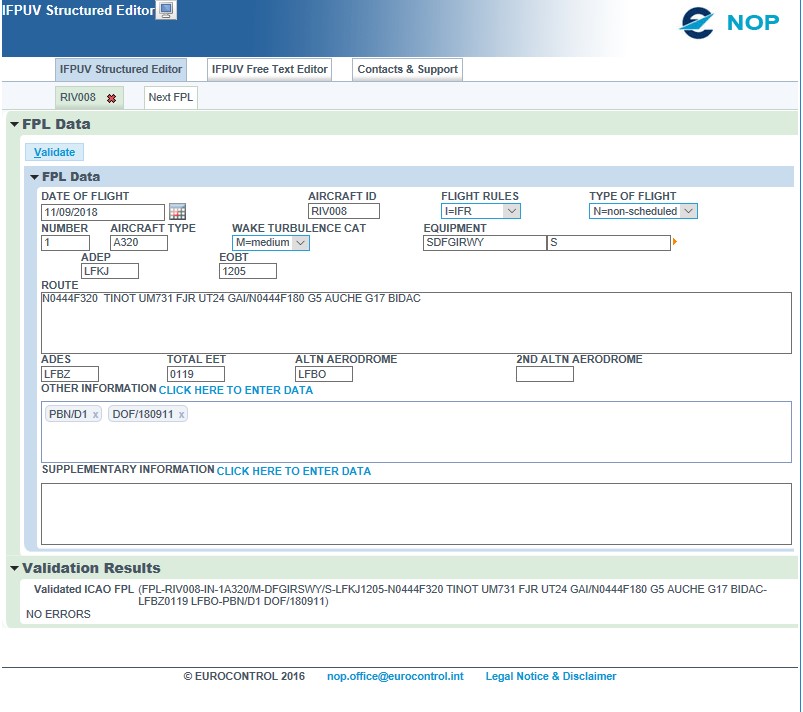Collapse the outer FPL Data section
This screenshot has width=803, height=712.
click(x=14, y=124)
